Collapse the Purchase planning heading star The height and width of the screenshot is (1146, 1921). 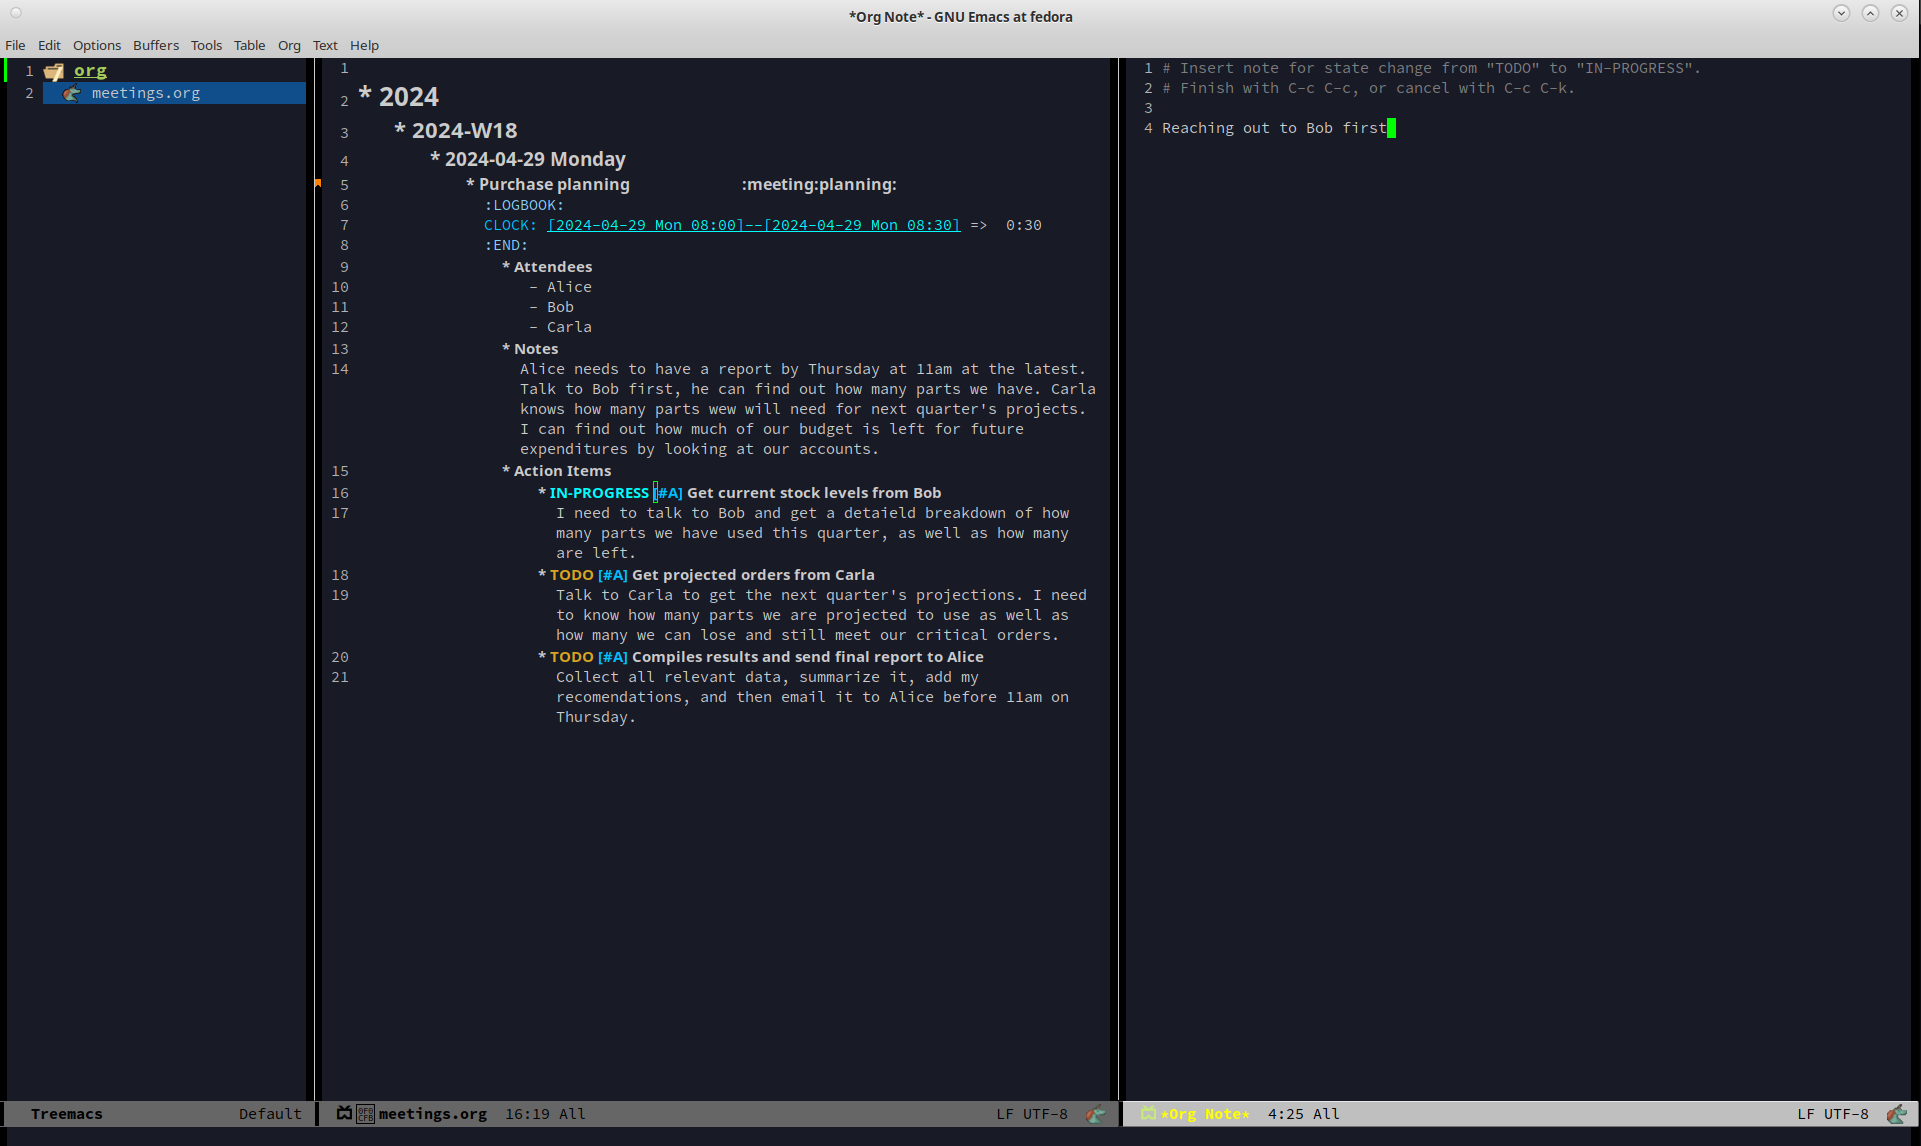point(470,184)
